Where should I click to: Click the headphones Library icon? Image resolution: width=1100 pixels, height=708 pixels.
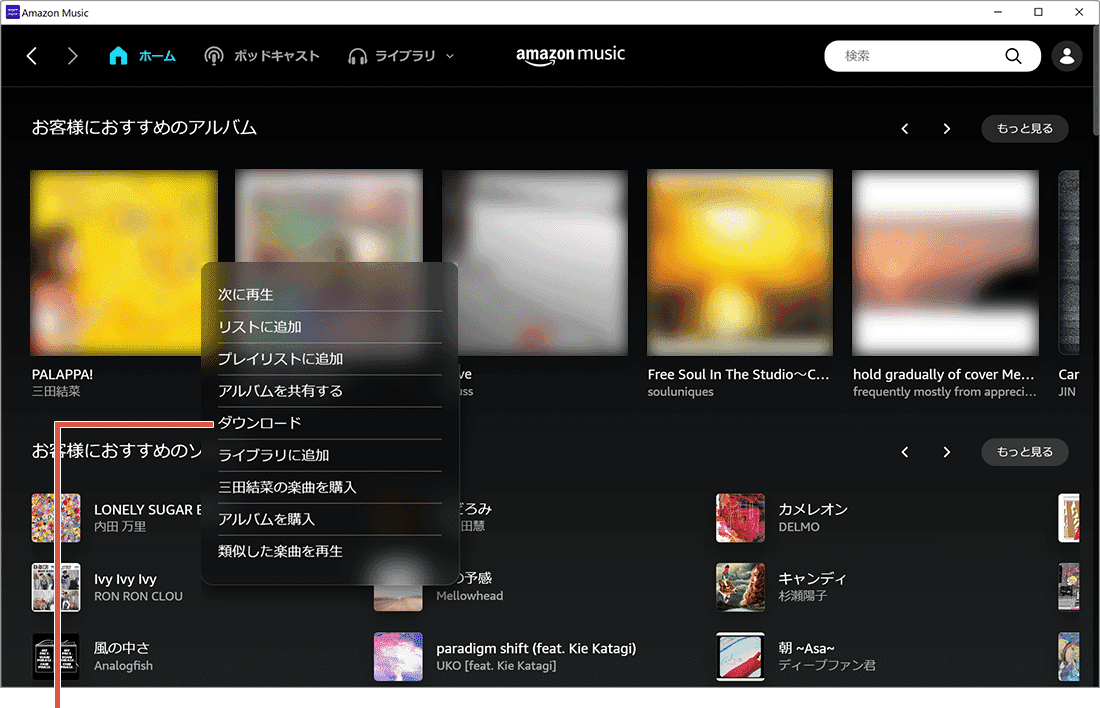pyautogui.click(x=358, y=56)
